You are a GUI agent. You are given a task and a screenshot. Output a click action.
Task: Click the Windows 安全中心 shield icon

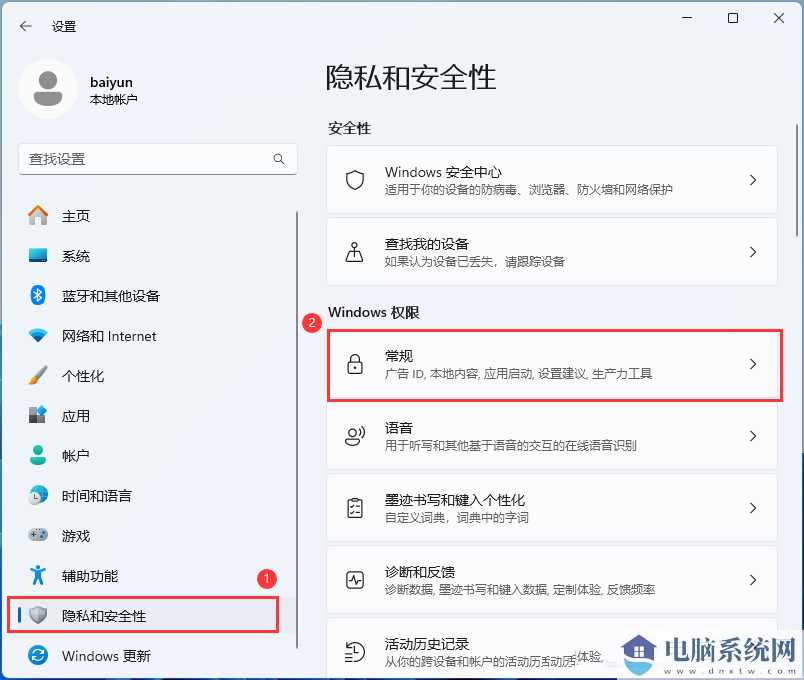point(354,181)
